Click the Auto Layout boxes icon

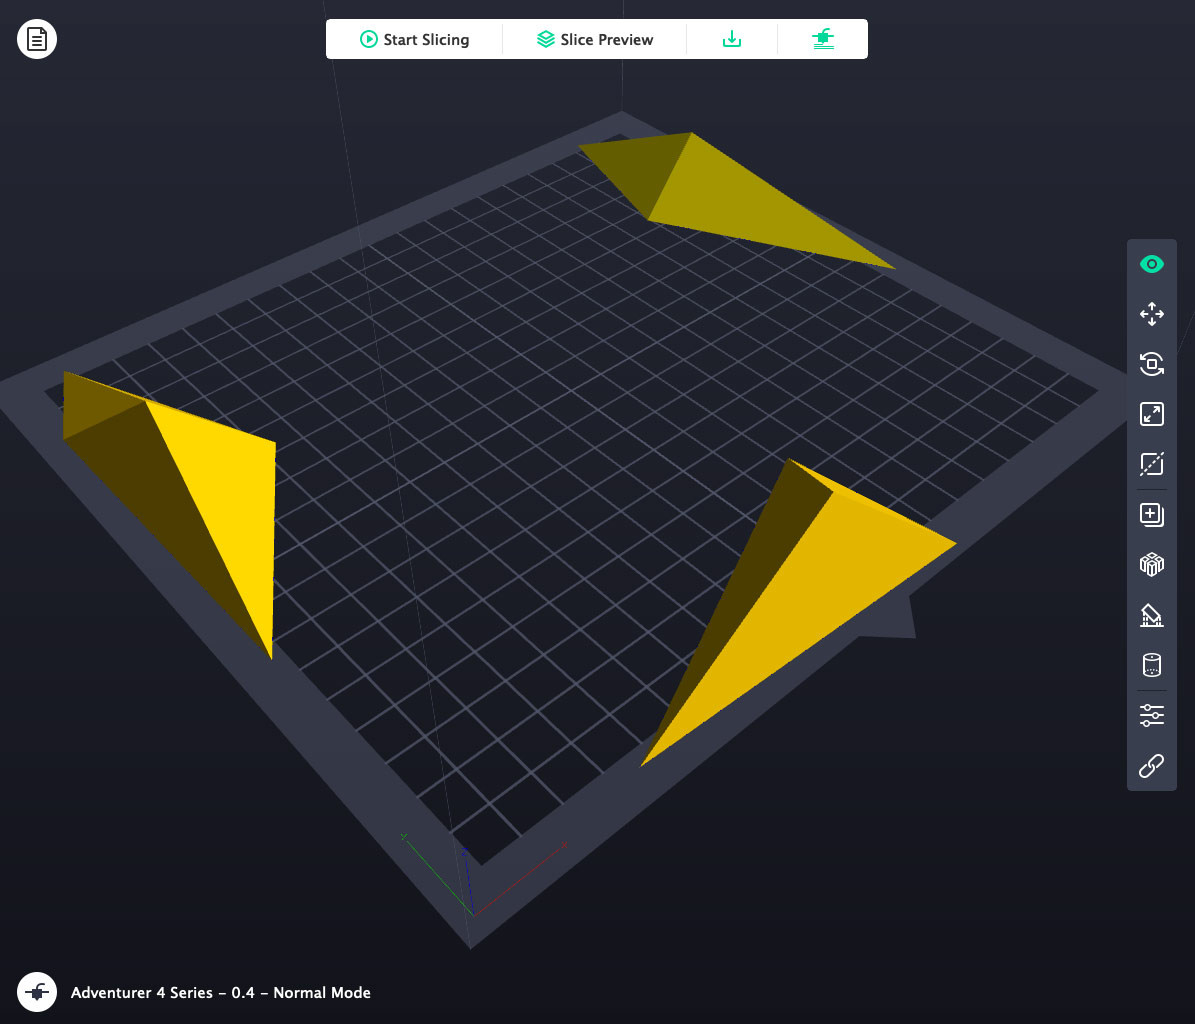[x=1151, y=565]
